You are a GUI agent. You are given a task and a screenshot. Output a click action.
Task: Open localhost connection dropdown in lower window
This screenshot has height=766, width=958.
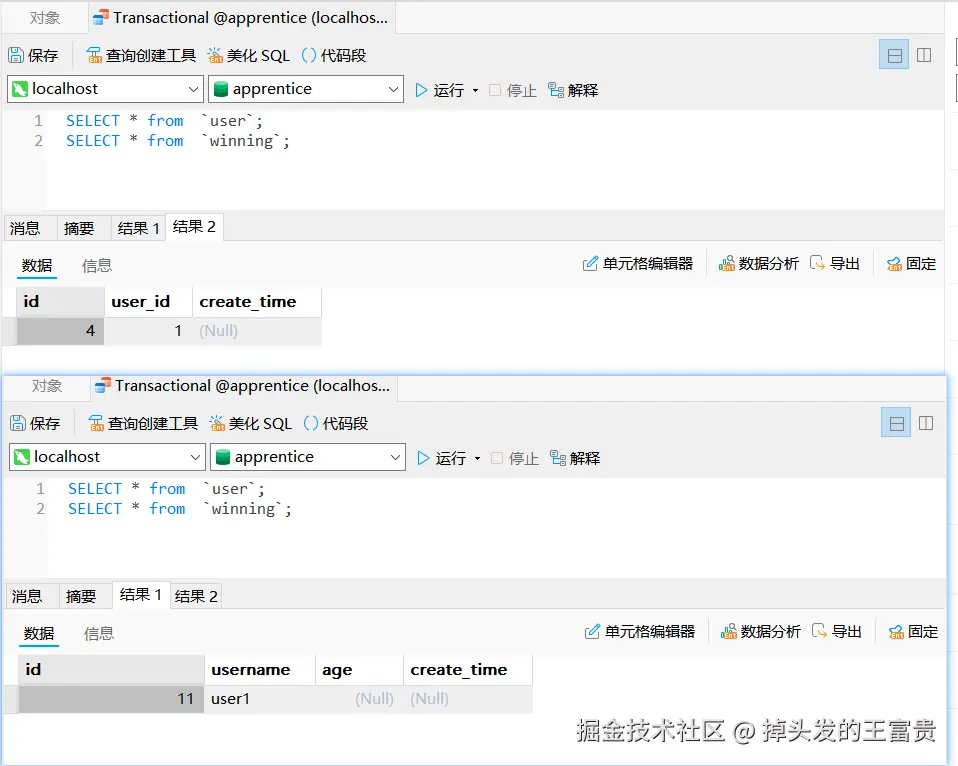[x=107, y=457]
